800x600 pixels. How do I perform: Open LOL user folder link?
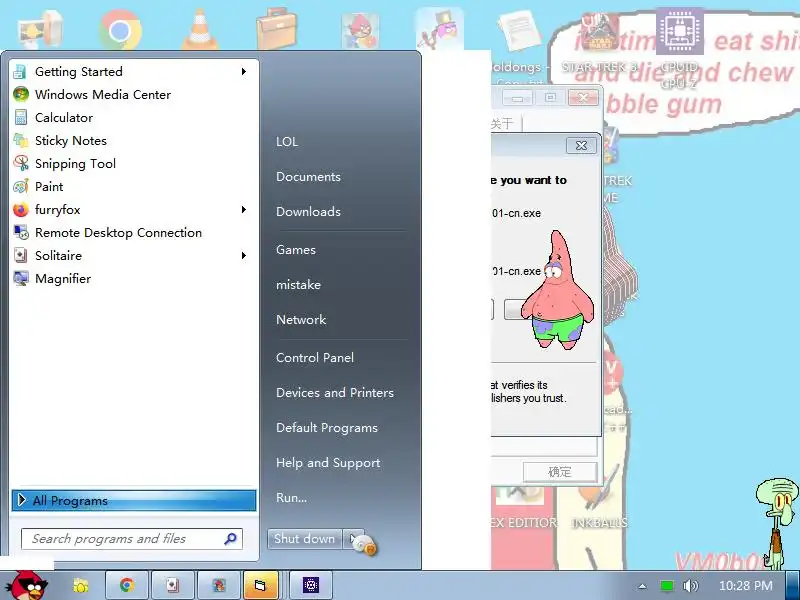(287, 142)
